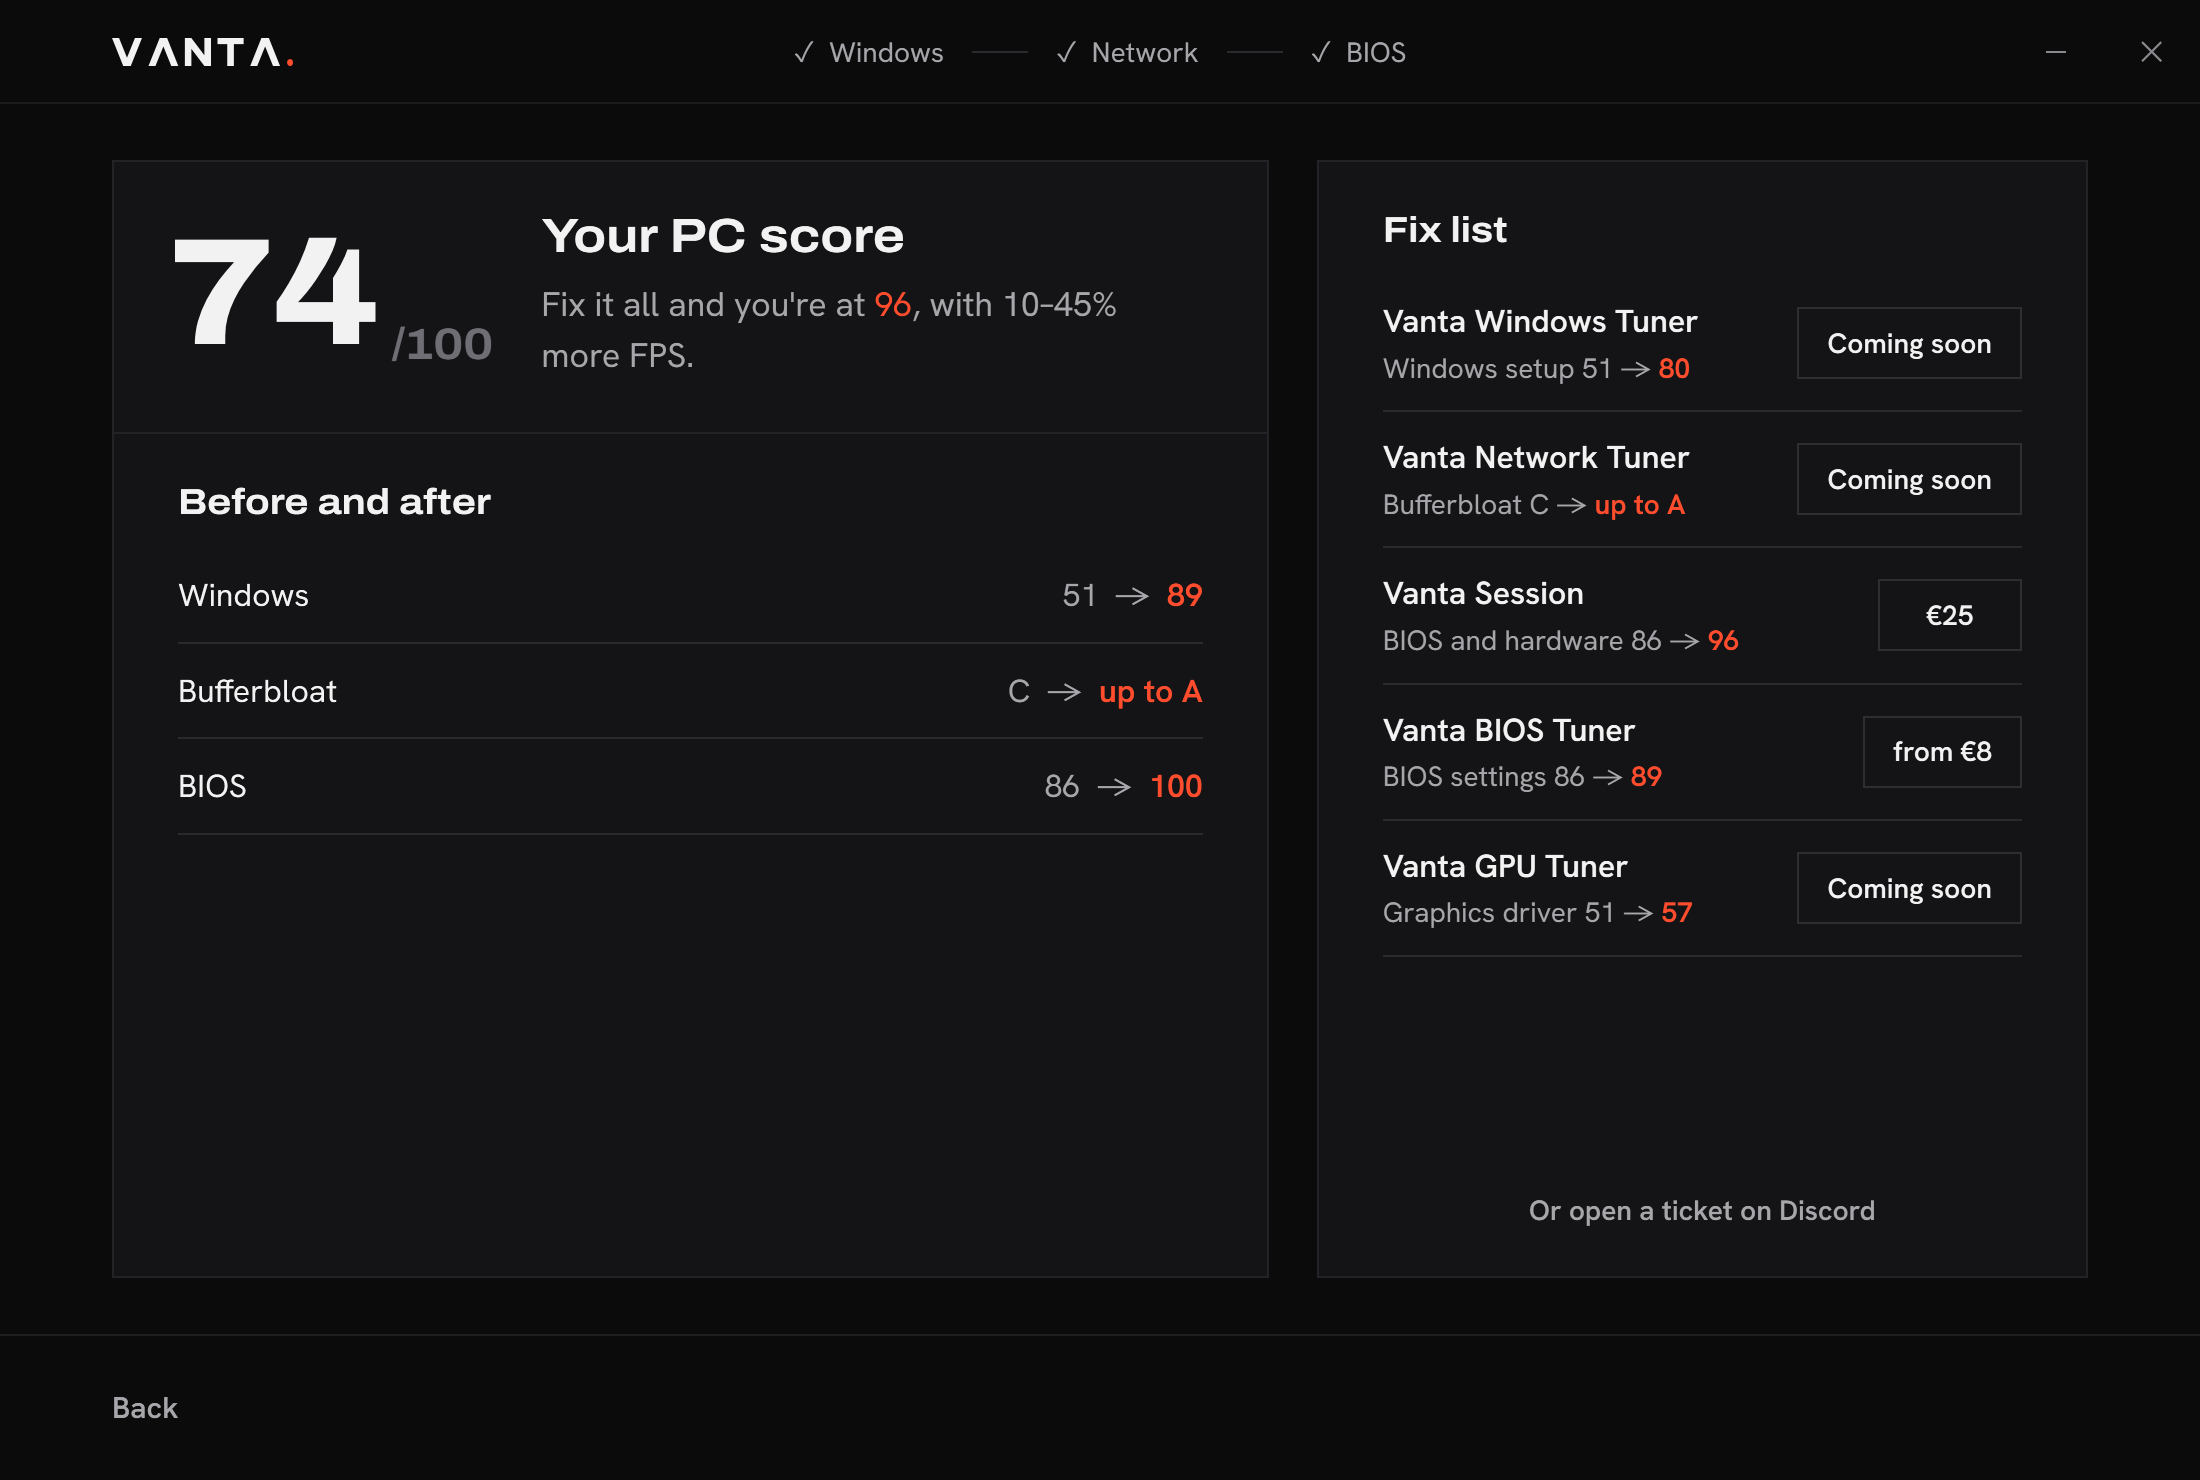Click 'BIOS and hardware 86 → 96' text
The height and width of the screenshot is (1480, 2200).
1561,640
